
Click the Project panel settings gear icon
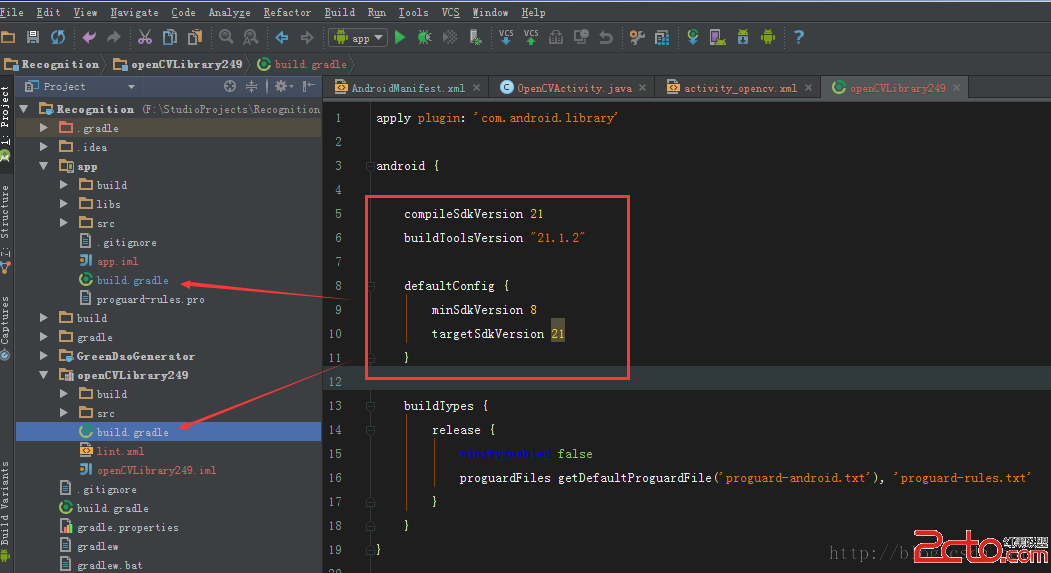(281, 87)
